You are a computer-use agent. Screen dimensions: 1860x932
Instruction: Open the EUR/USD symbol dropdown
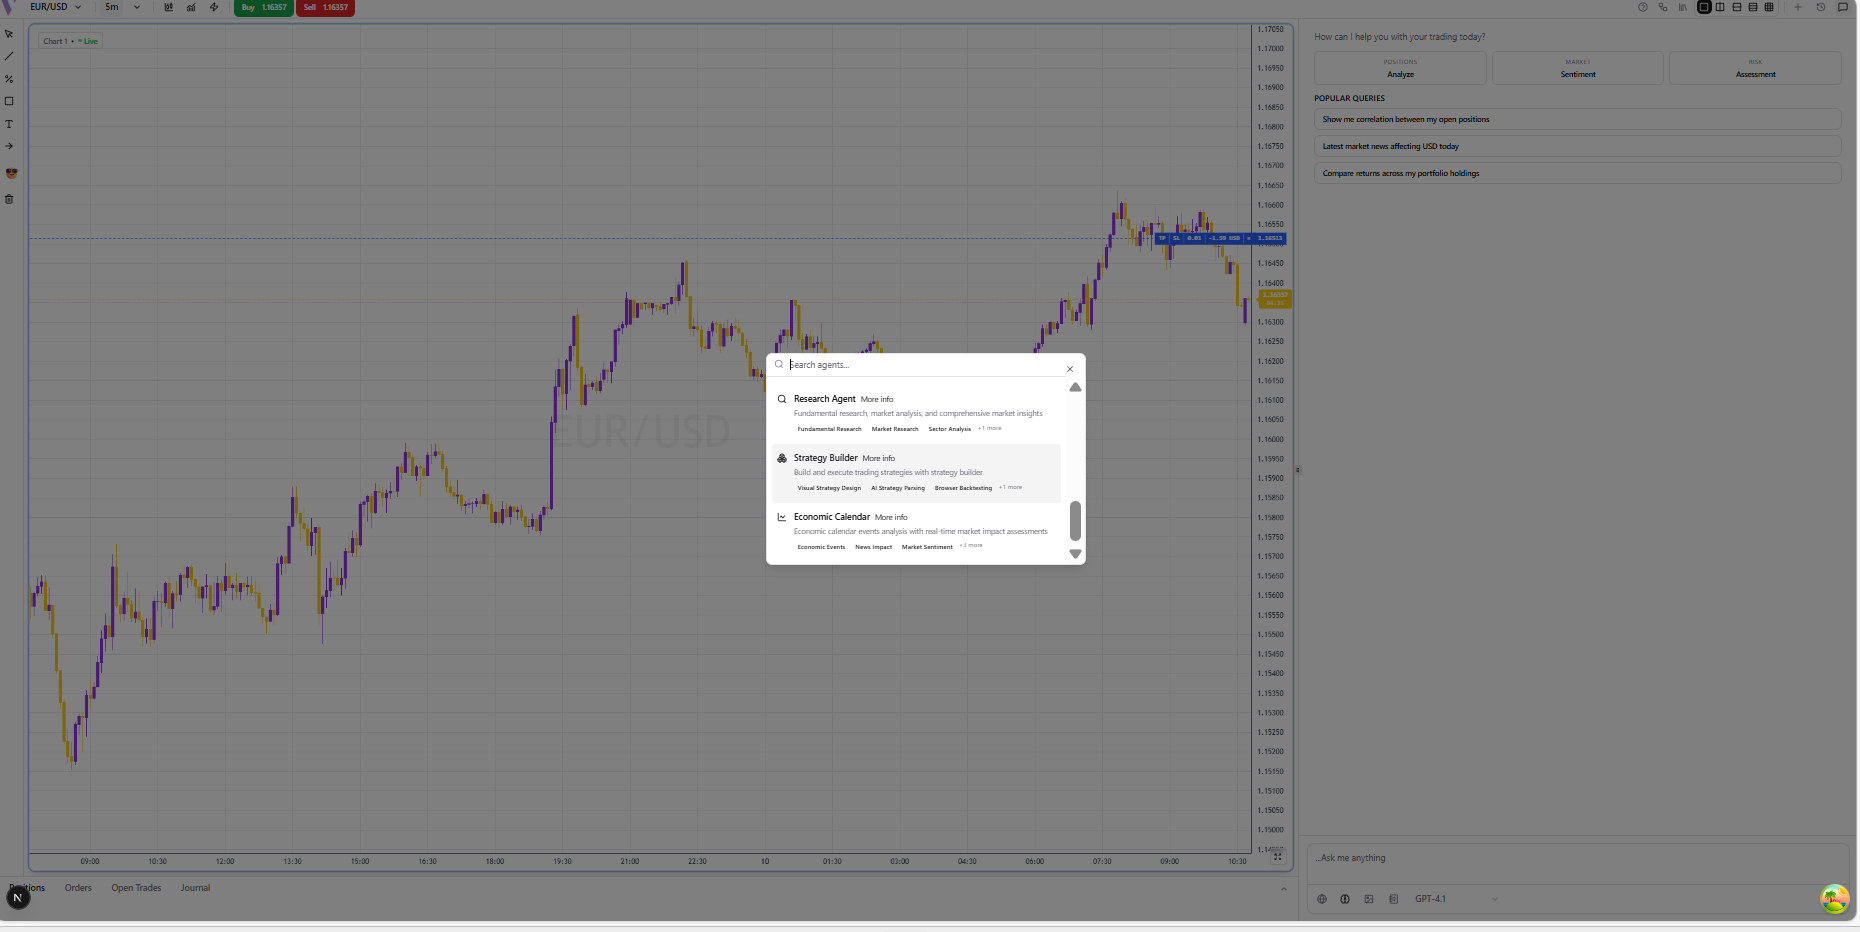(x=55, y=7)
